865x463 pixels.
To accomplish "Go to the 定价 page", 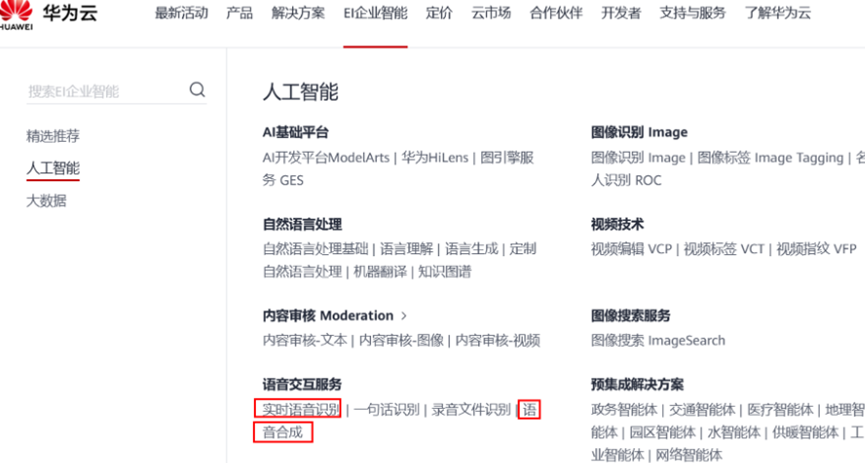I will tap(439, 14).
